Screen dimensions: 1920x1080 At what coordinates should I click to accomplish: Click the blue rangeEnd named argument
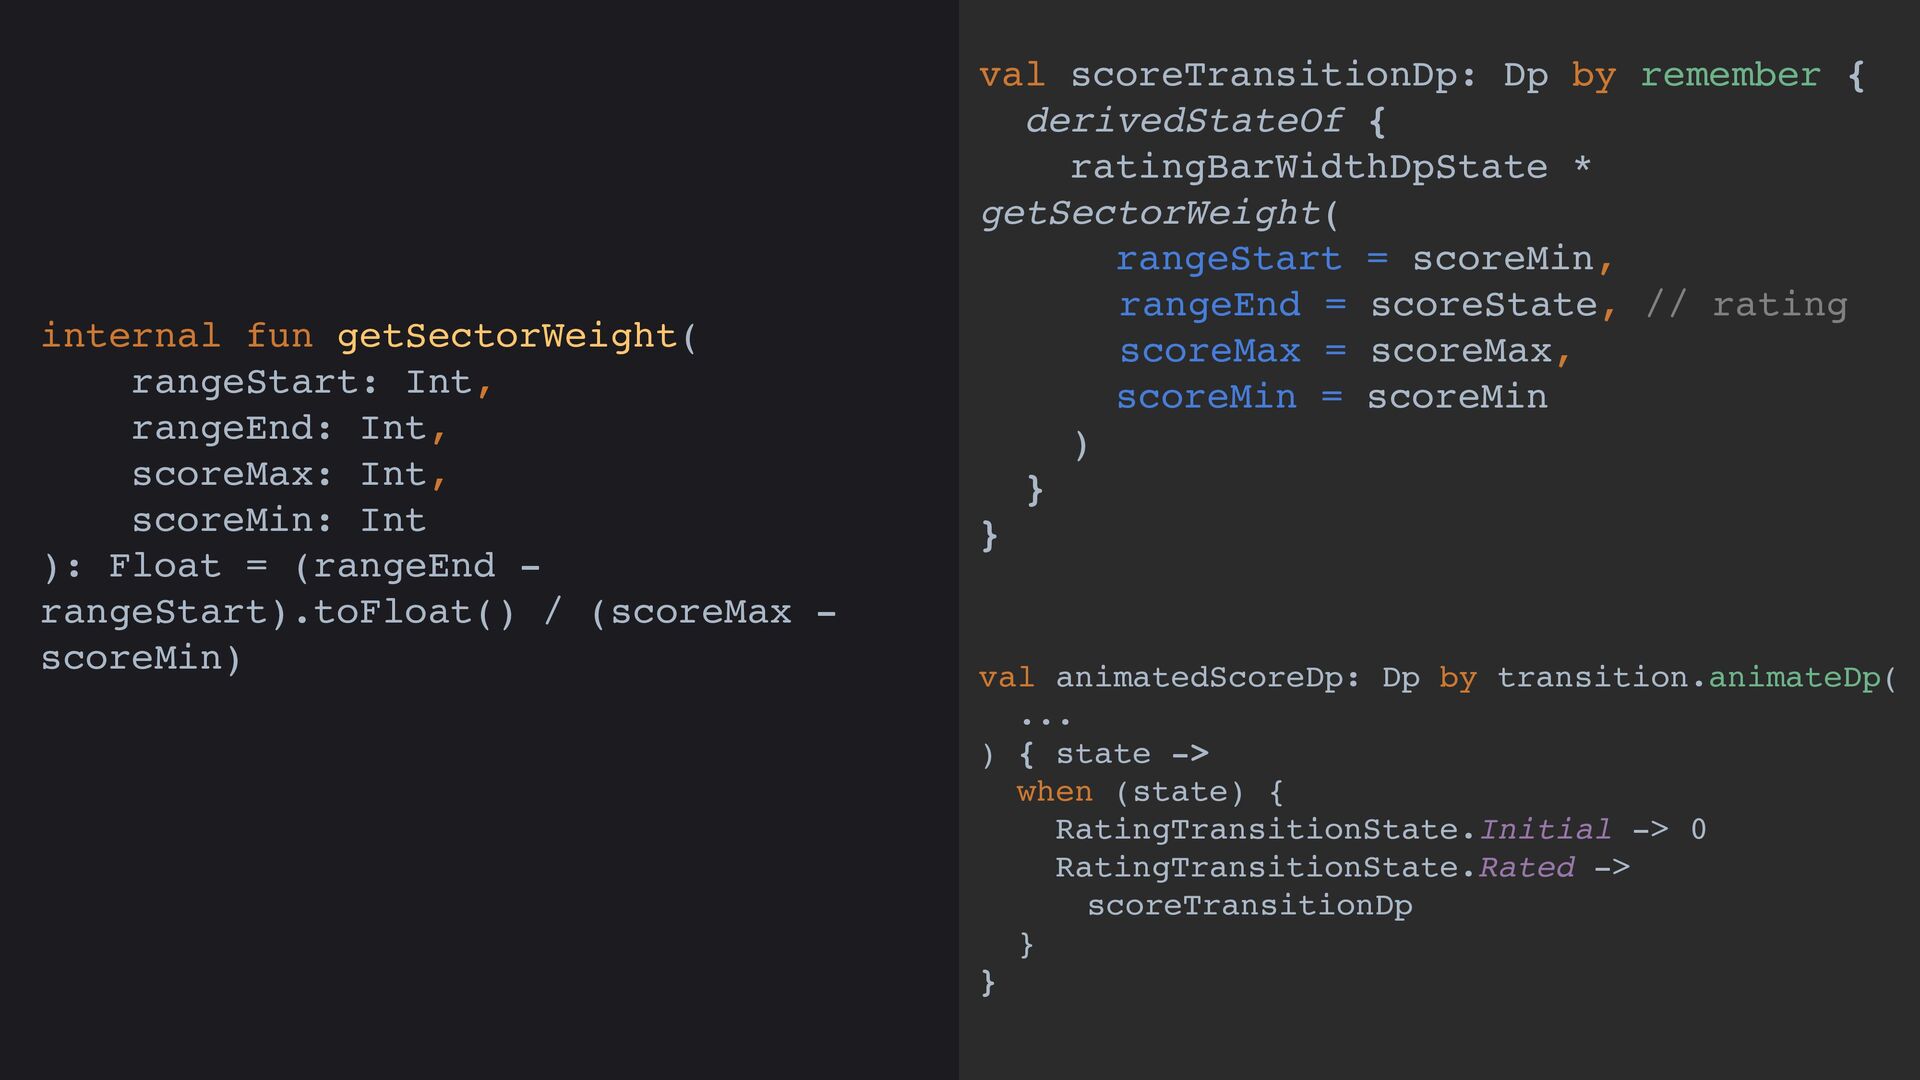coord(1209,305)
